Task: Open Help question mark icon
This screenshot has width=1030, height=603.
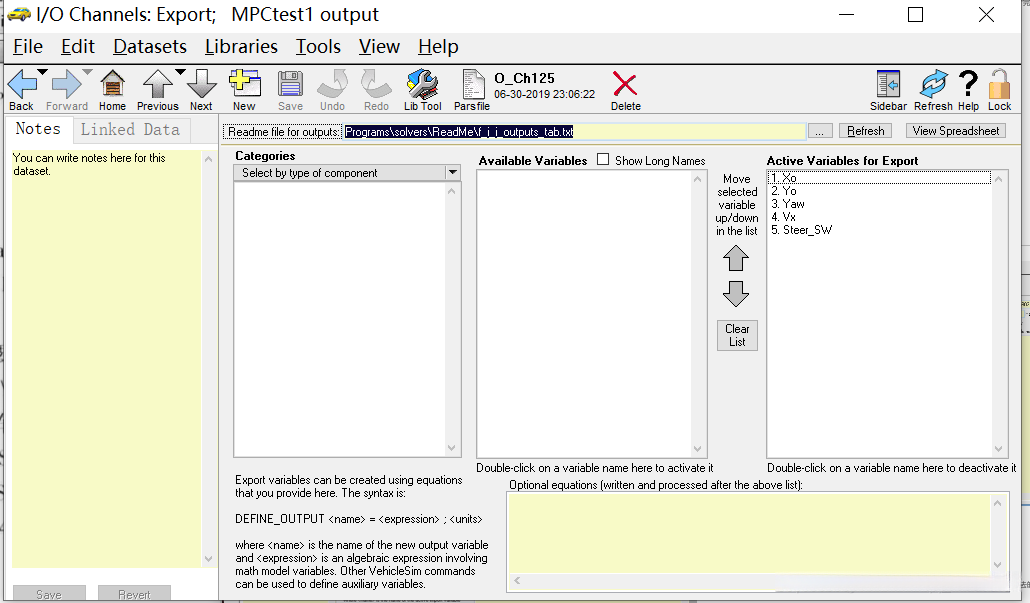Action: coord(968,84)
